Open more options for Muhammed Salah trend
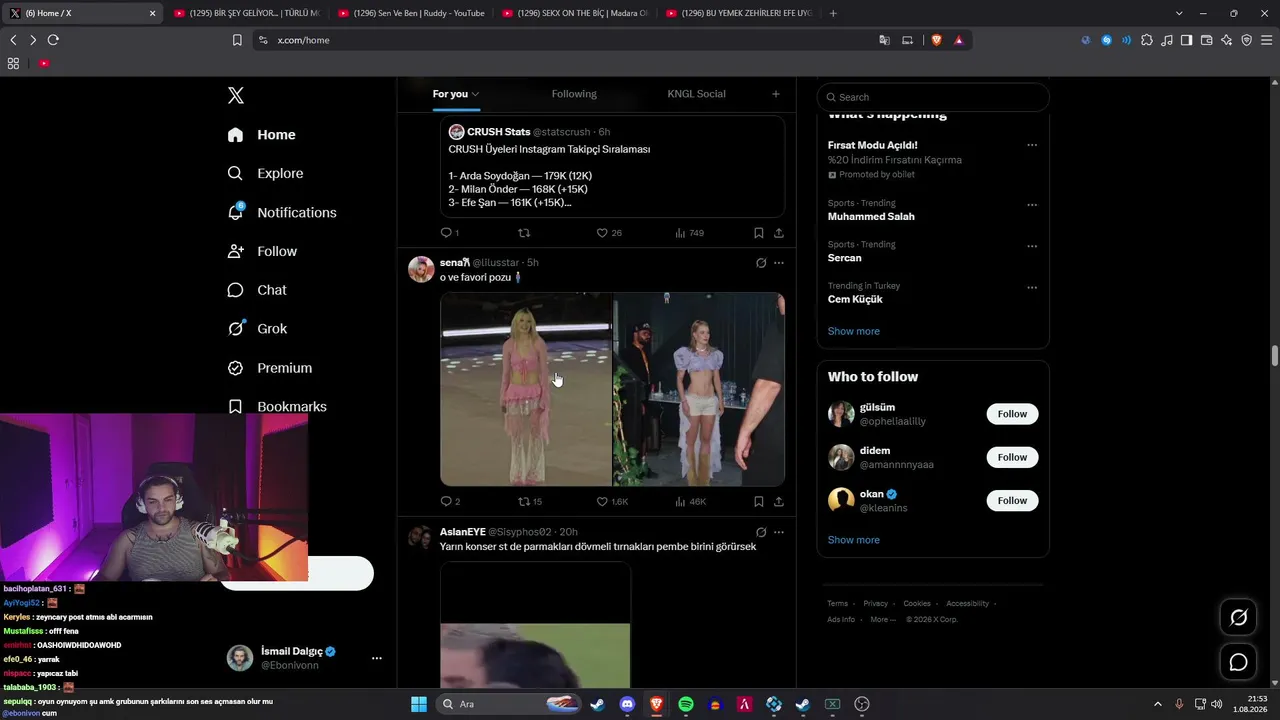The height and width of the screenshot is (720, 1280). [x=1032, y=205]
